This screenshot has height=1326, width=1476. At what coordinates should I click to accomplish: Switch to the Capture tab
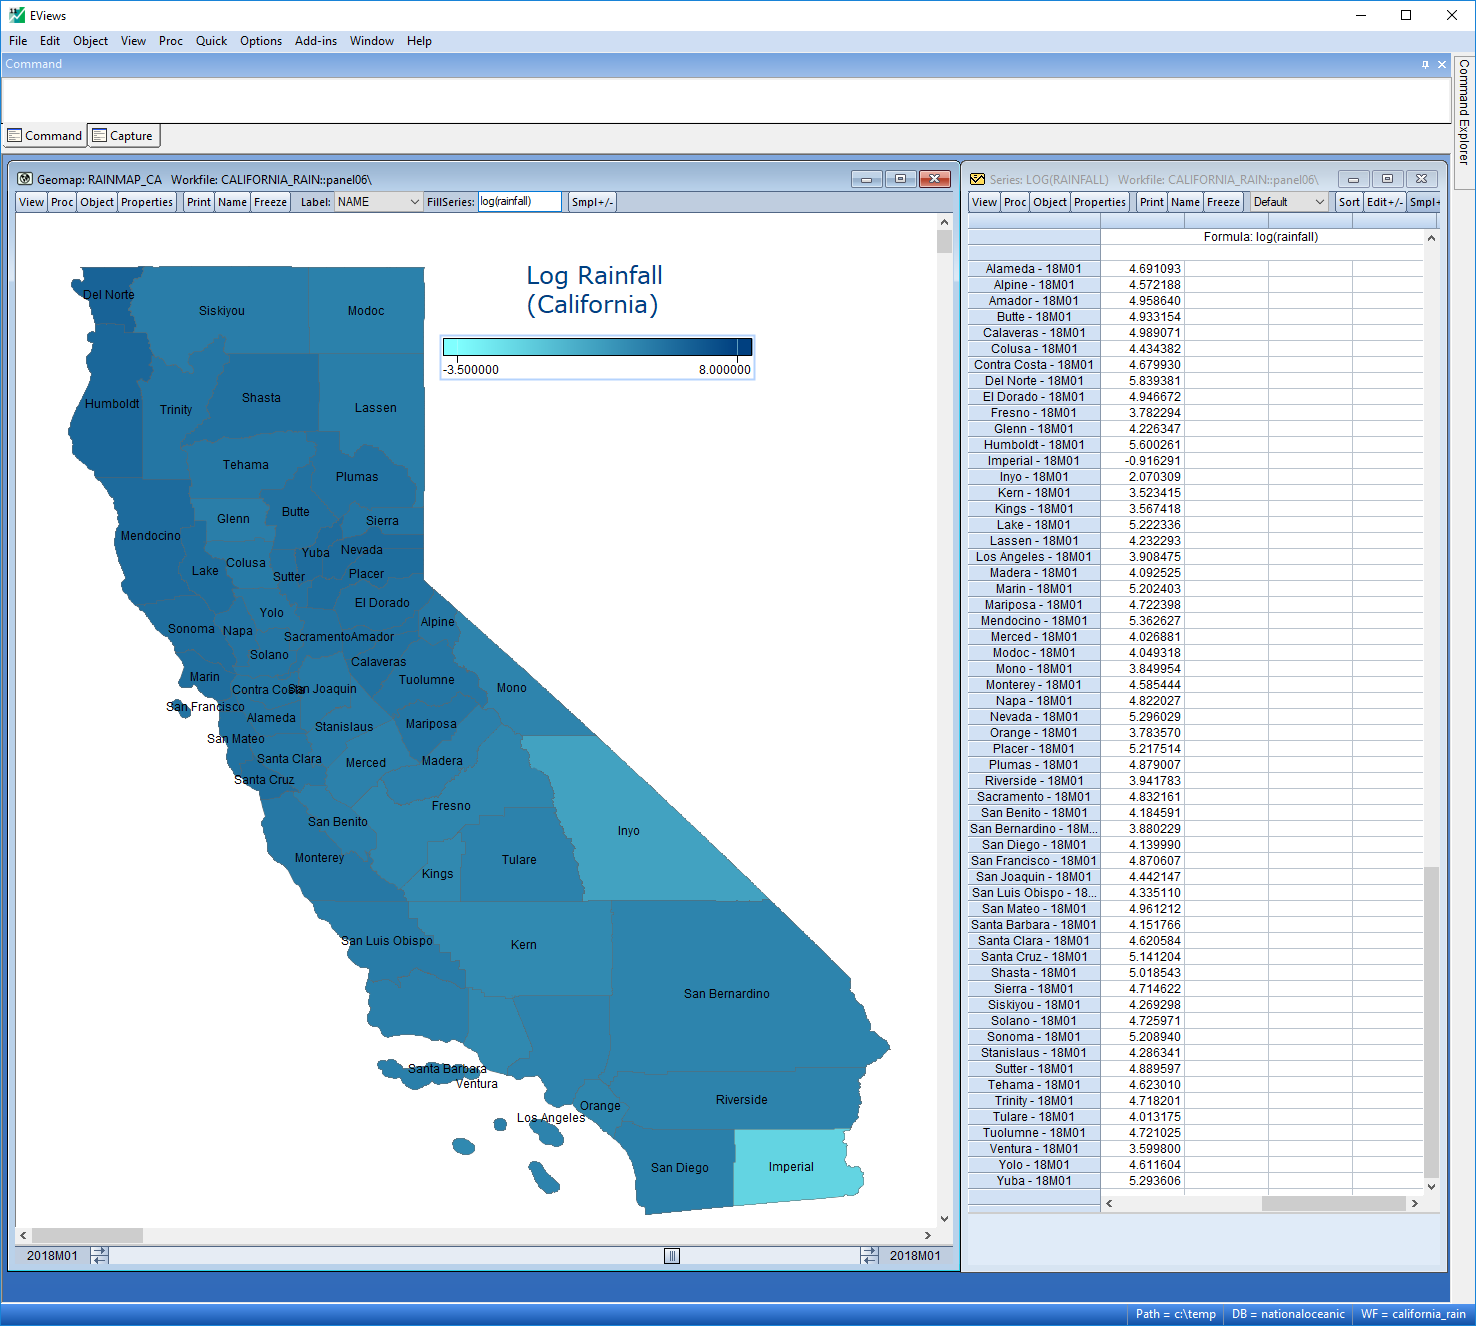(123, 136)
